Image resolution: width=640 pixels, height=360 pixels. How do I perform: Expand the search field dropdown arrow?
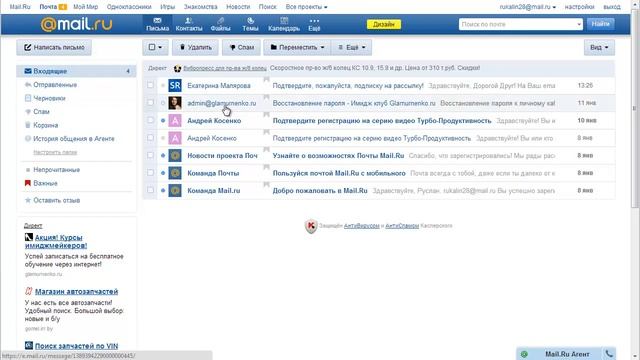point(579,24)
